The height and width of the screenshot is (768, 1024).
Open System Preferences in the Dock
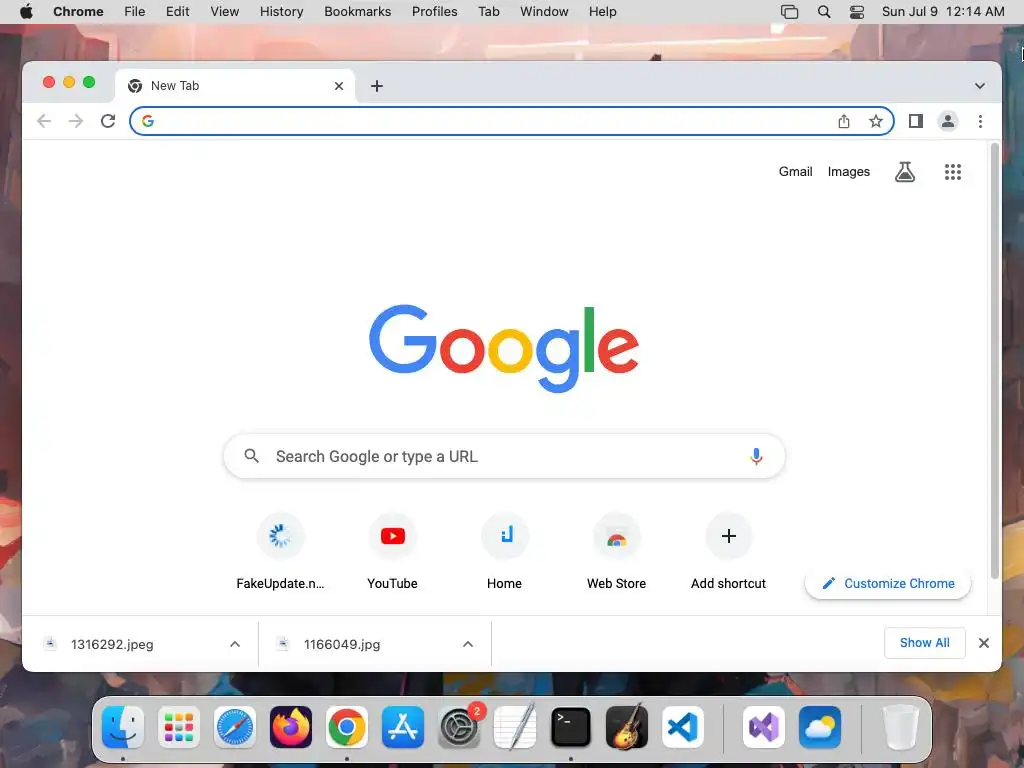pos(459,727)
